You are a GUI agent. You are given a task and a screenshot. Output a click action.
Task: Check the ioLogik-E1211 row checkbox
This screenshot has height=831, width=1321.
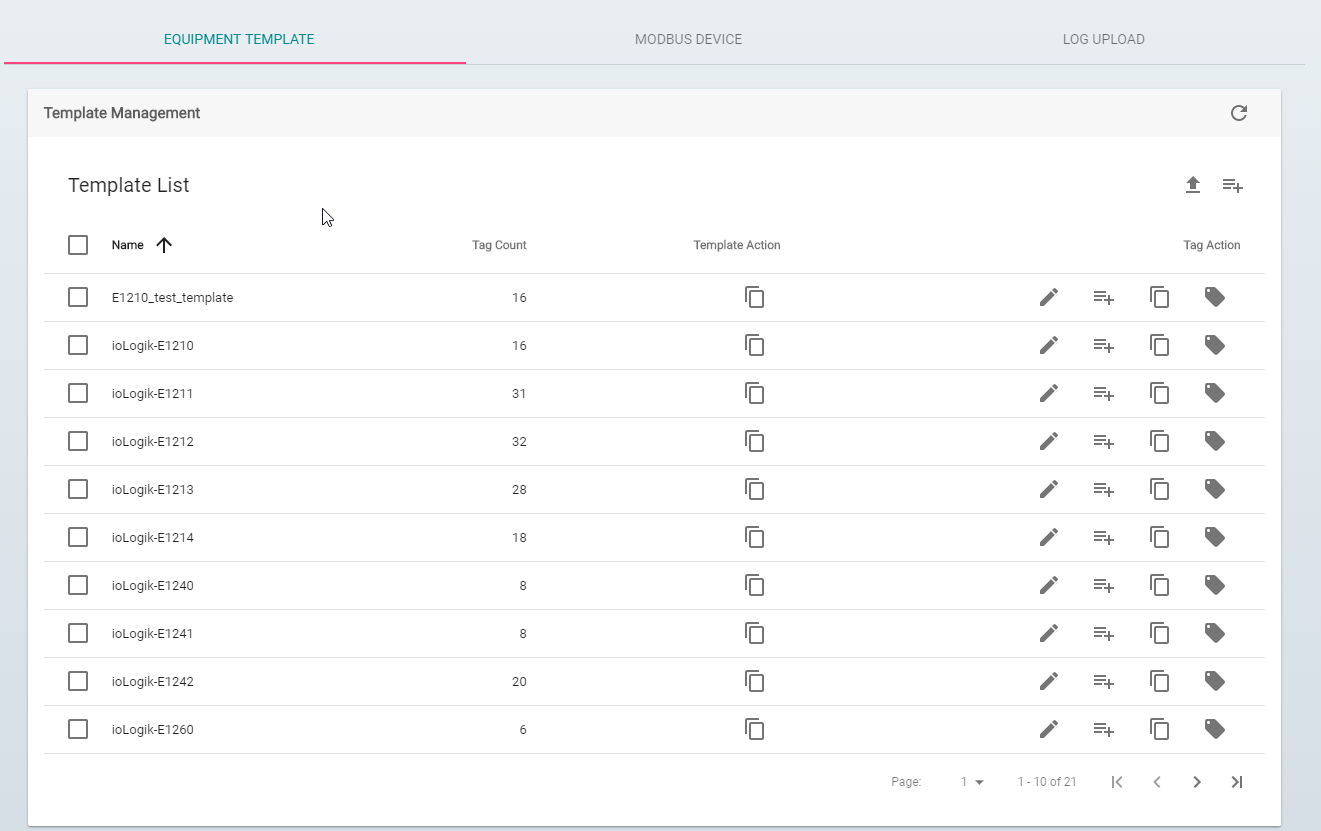point(78,393)
